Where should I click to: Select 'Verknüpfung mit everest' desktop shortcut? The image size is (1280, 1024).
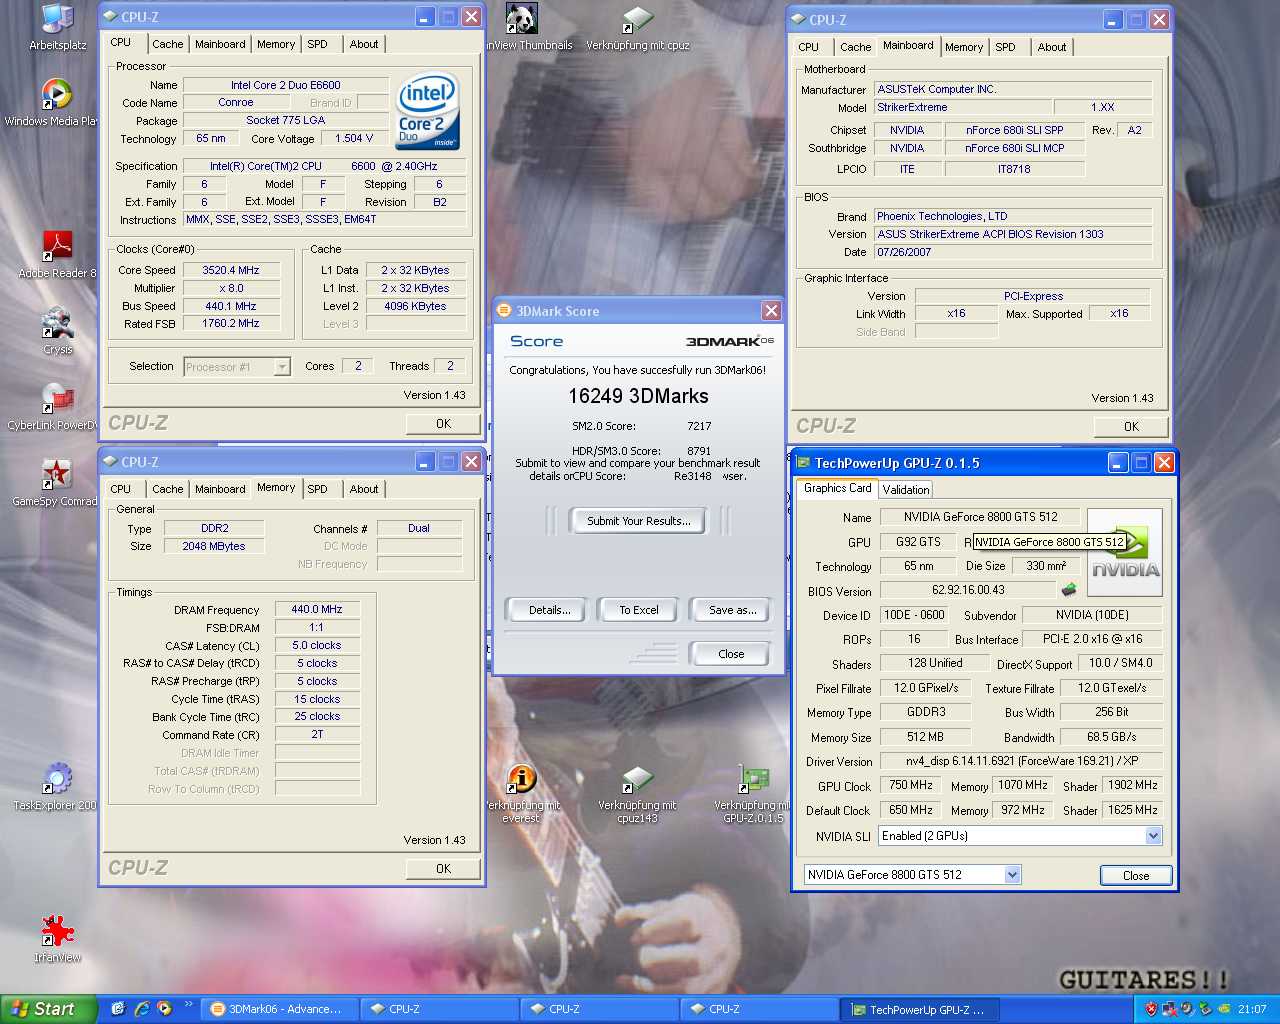[x=521, y=794]
